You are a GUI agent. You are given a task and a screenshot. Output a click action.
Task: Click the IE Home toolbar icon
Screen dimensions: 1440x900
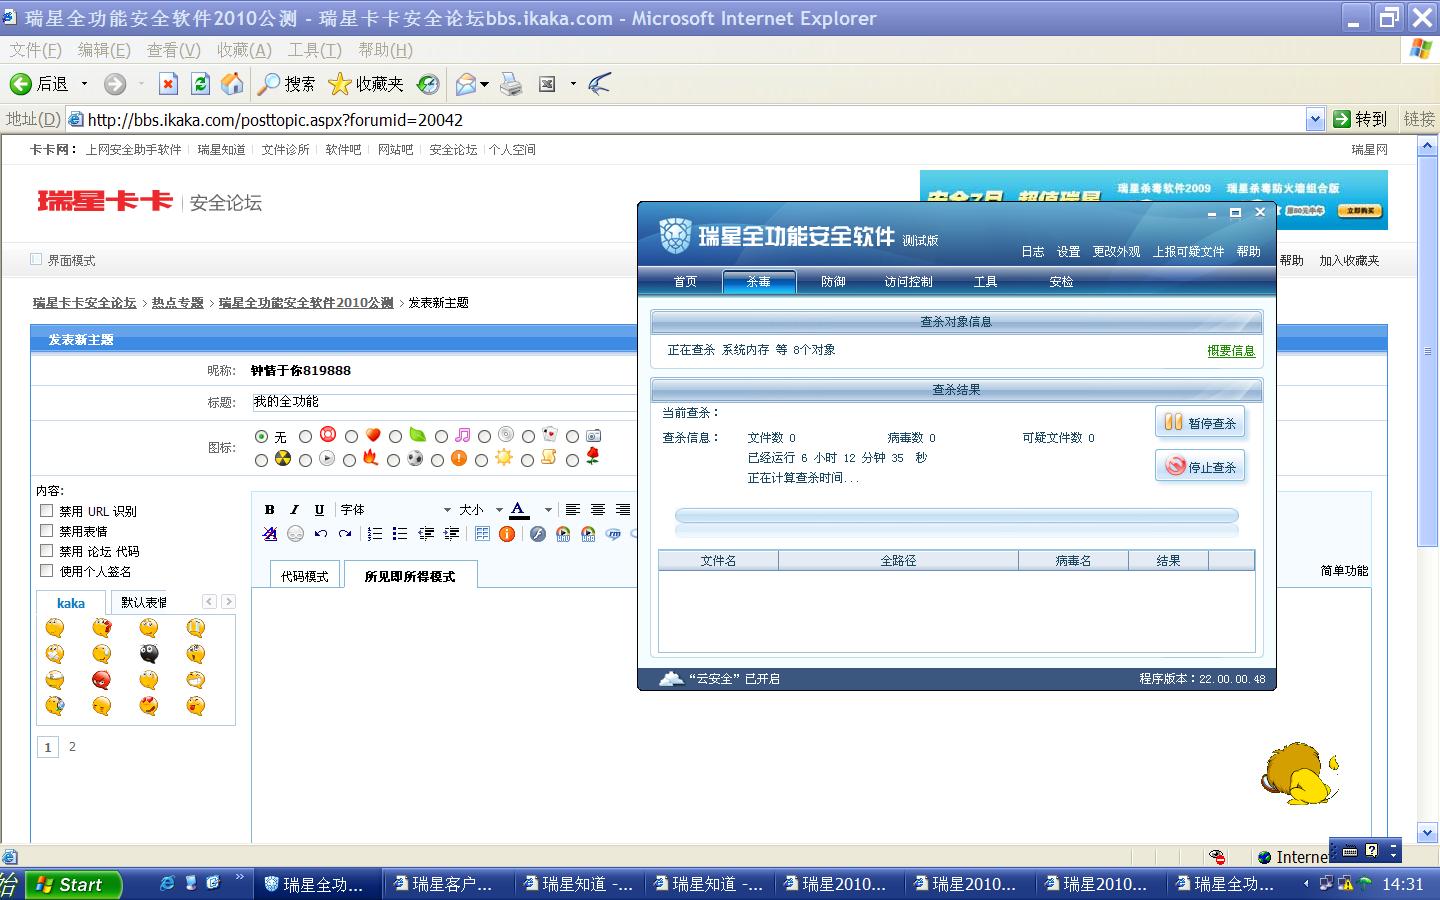click(x=232, y=84)
